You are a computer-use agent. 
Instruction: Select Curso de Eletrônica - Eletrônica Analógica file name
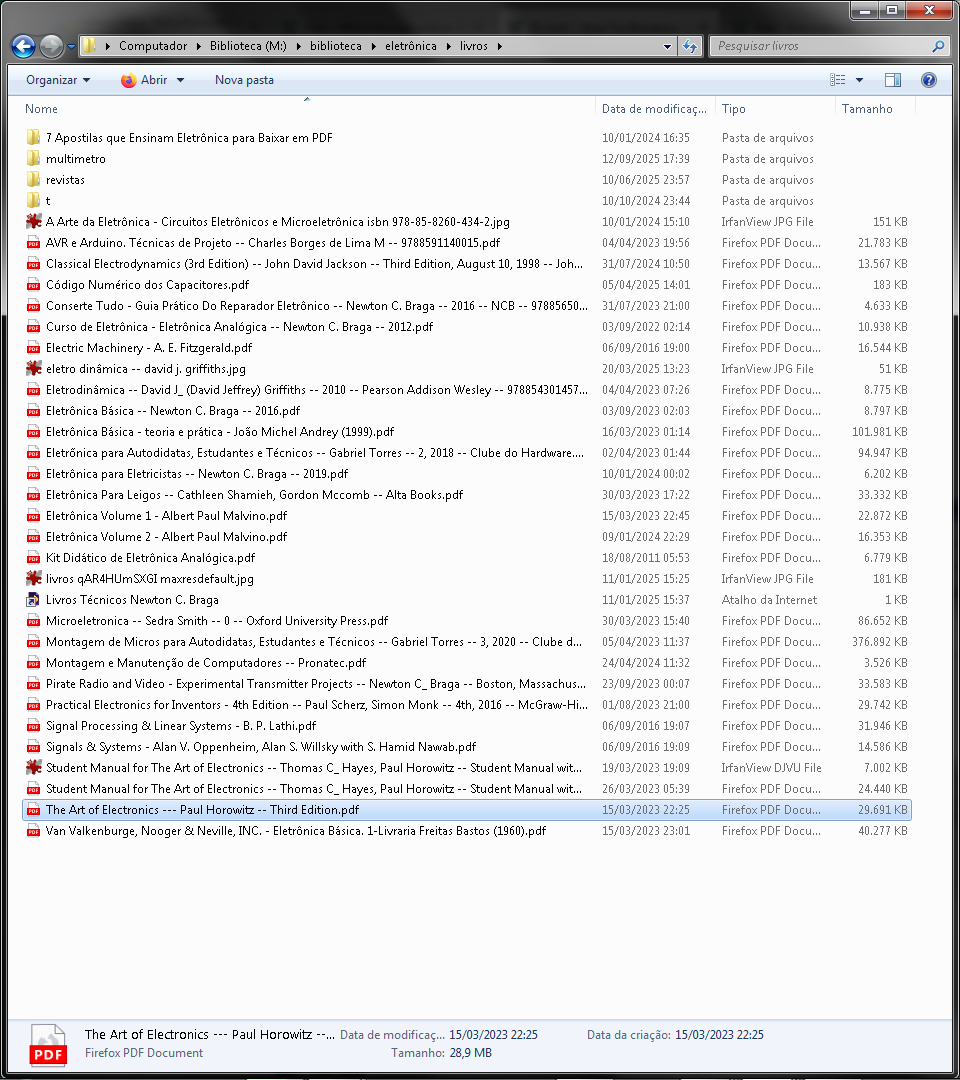click(239, 326)
